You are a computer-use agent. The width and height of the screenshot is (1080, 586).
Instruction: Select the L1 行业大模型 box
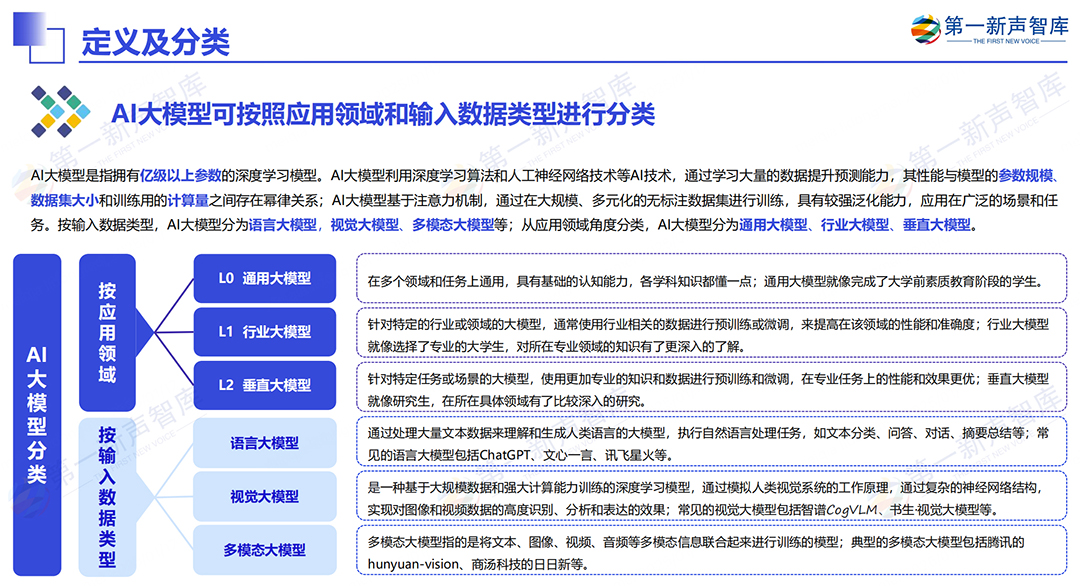264,332
